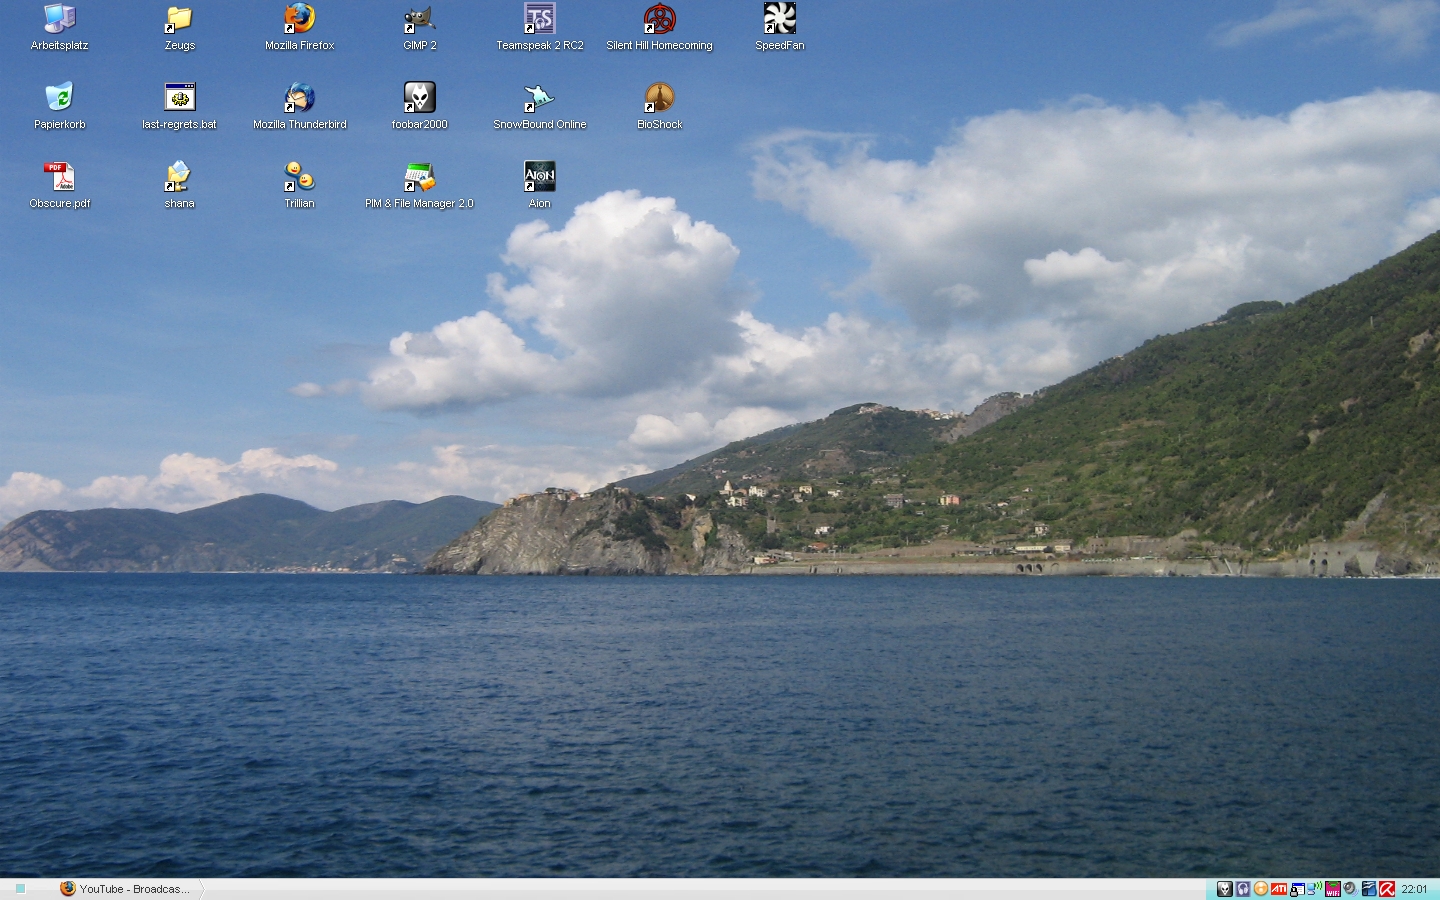The height and width of the screenshot is (900, 1440).
Task: Click the foobar2000 desktop shortcut
Action: pos(419,98)
